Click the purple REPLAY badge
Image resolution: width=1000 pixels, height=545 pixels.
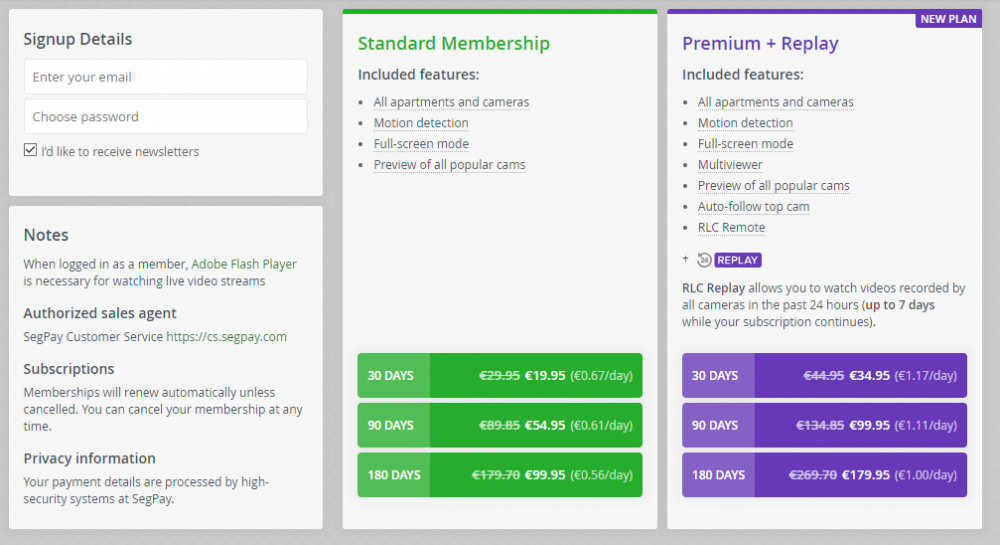pos(738,260)
